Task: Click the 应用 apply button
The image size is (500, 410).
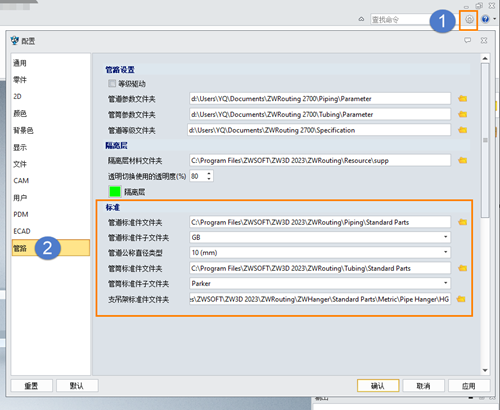Action: coord(469,386)
